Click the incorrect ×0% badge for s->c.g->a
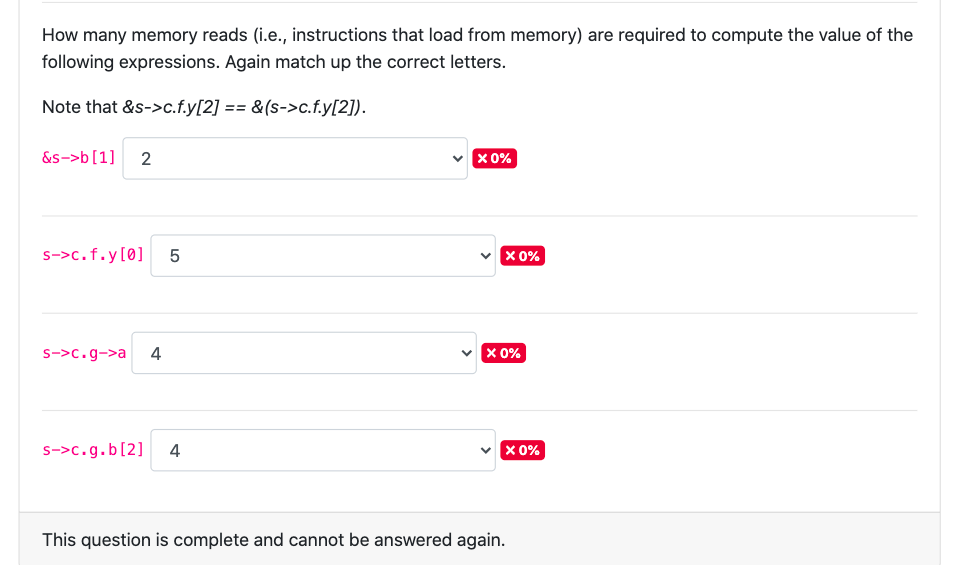Screen dimensions: 965x565 (x=503, y=353)
